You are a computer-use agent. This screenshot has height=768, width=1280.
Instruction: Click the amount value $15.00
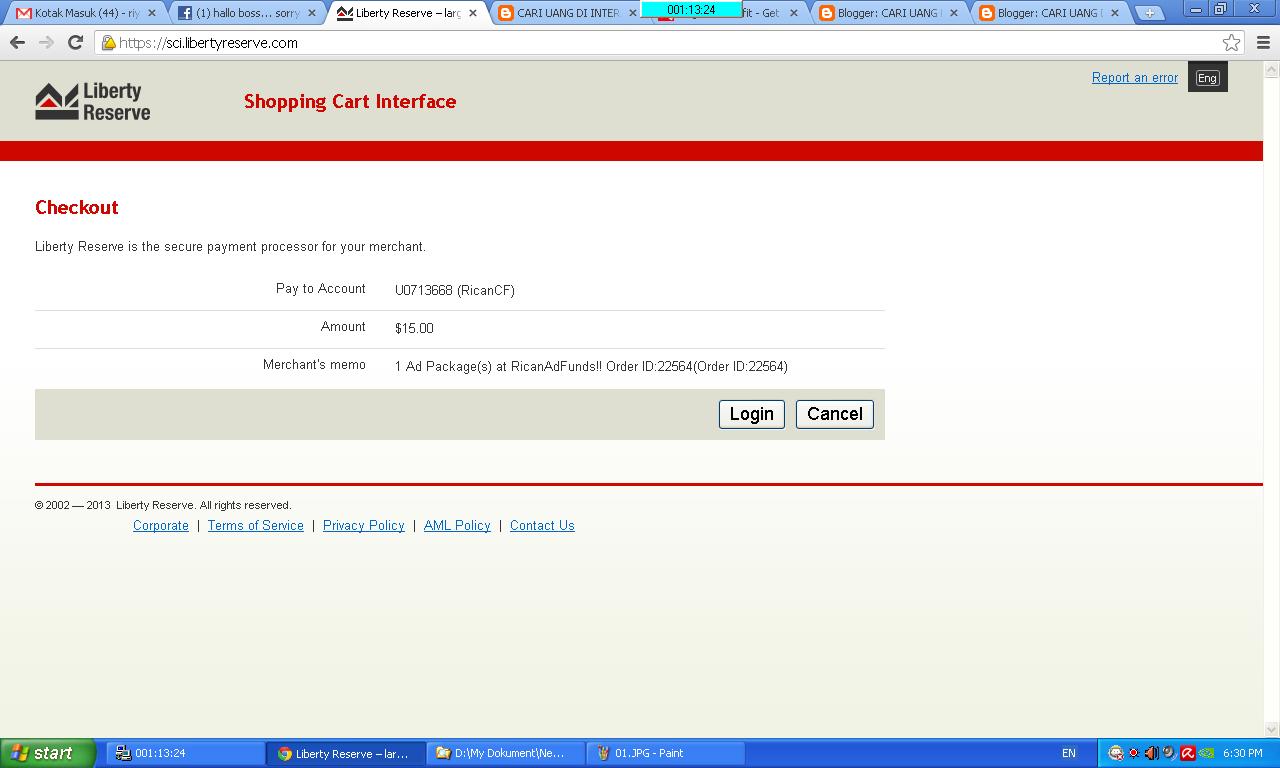point(414,328)
